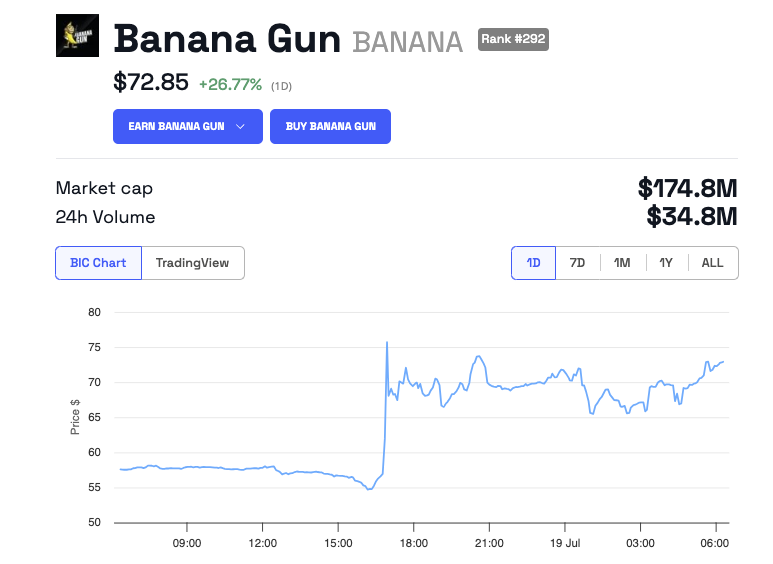Select the 1D time range

click(533, 263)
